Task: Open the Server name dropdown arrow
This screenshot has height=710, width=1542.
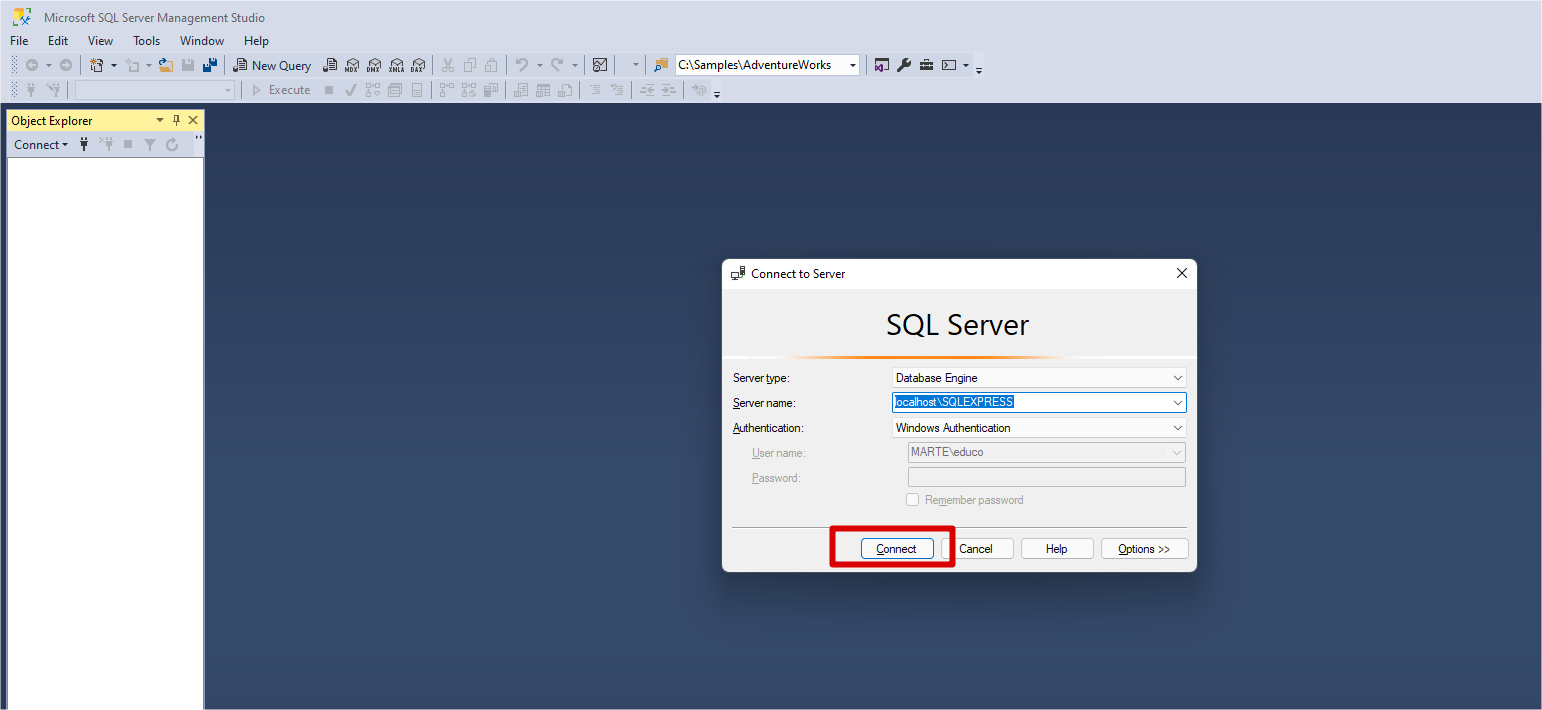Action: [x=1177, y=403]
